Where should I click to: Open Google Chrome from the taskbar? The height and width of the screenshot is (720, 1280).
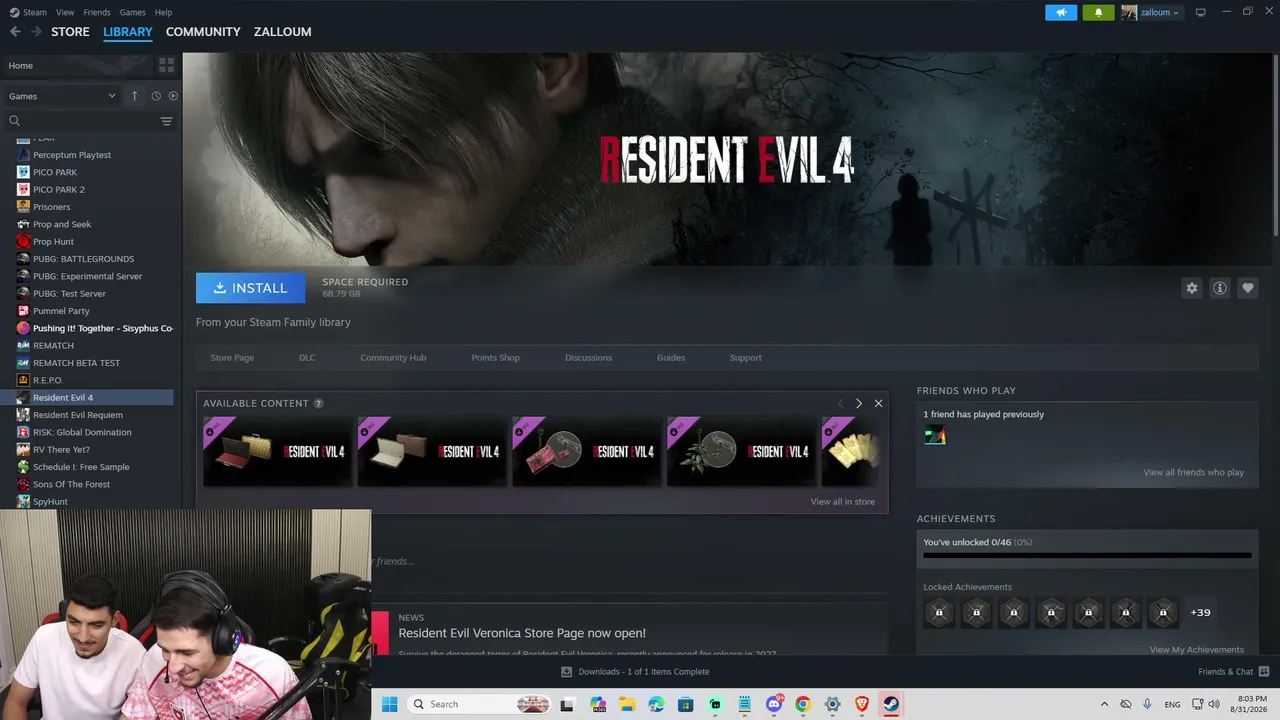[803, 704]
